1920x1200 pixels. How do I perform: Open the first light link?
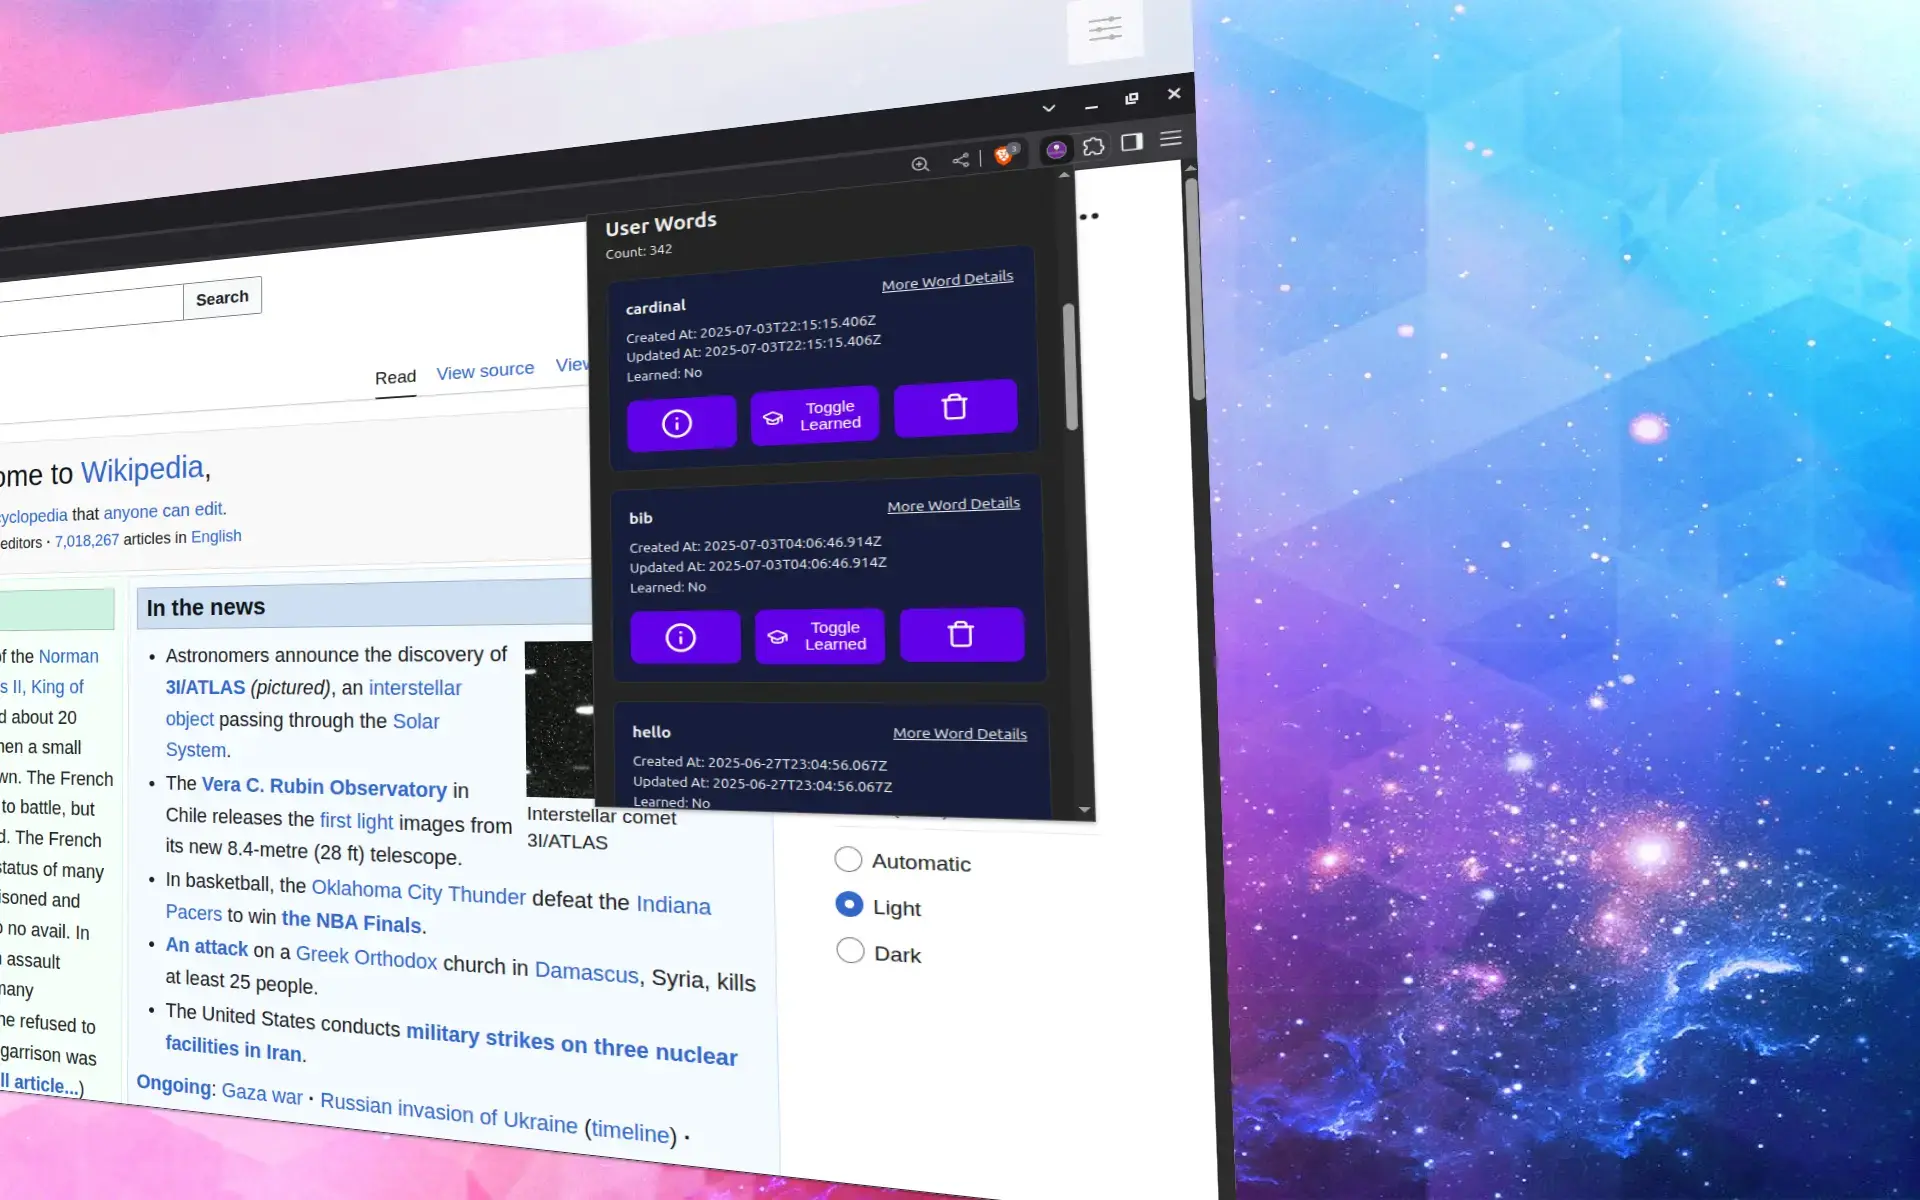click(356, 820)
